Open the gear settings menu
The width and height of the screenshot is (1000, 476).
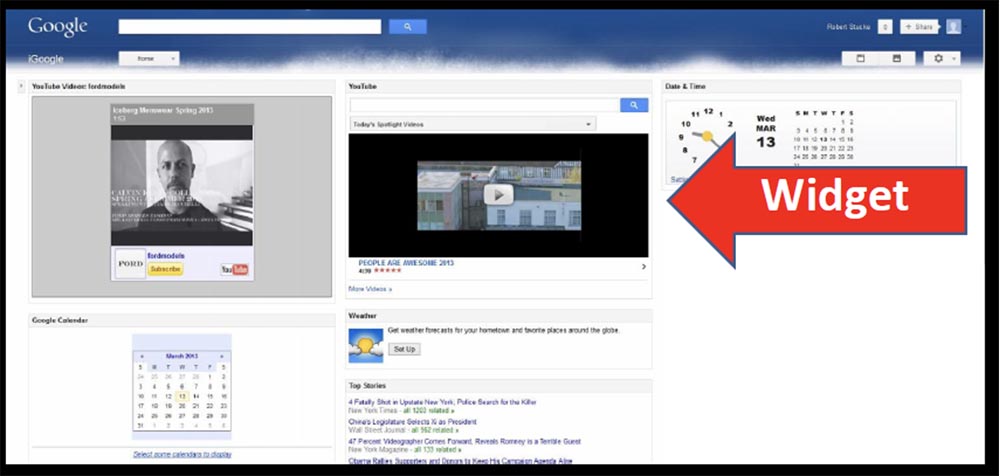click(941, 58)
